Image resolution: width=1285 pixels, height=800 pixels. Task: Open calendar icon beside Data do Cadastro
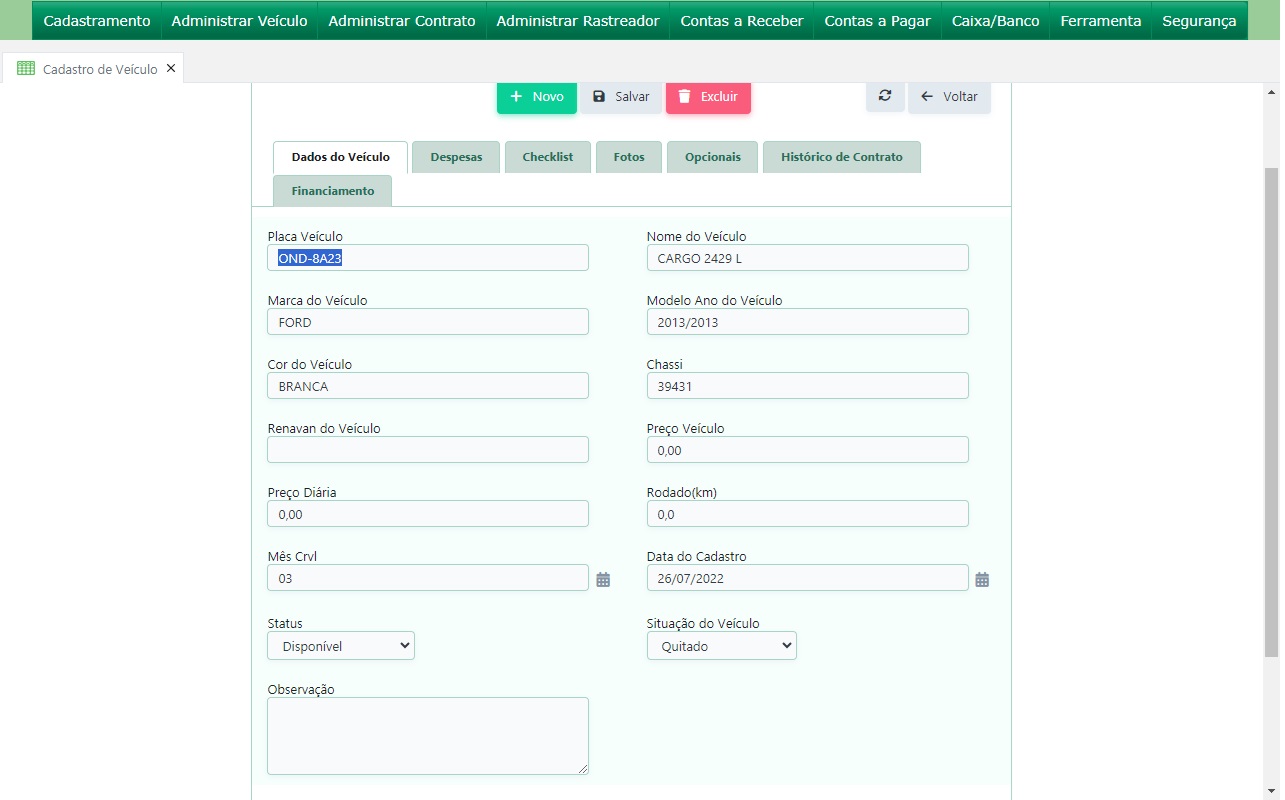(982, 580)
